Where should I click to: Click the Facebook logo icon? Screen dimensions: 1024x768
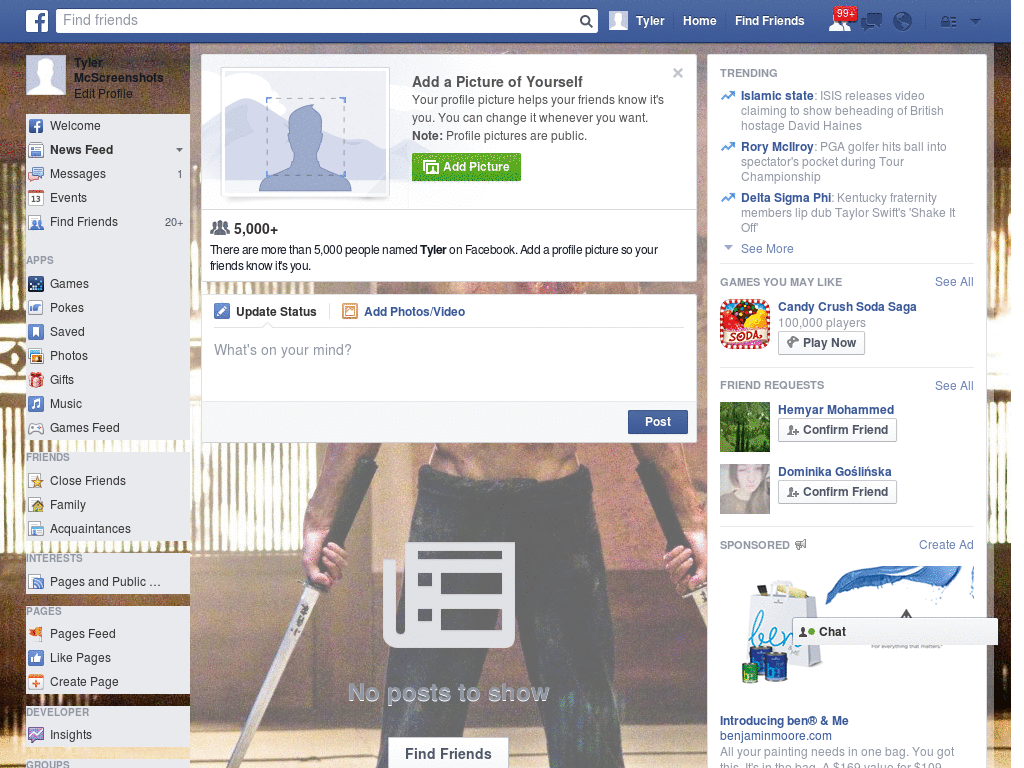[x=37, y=21]
